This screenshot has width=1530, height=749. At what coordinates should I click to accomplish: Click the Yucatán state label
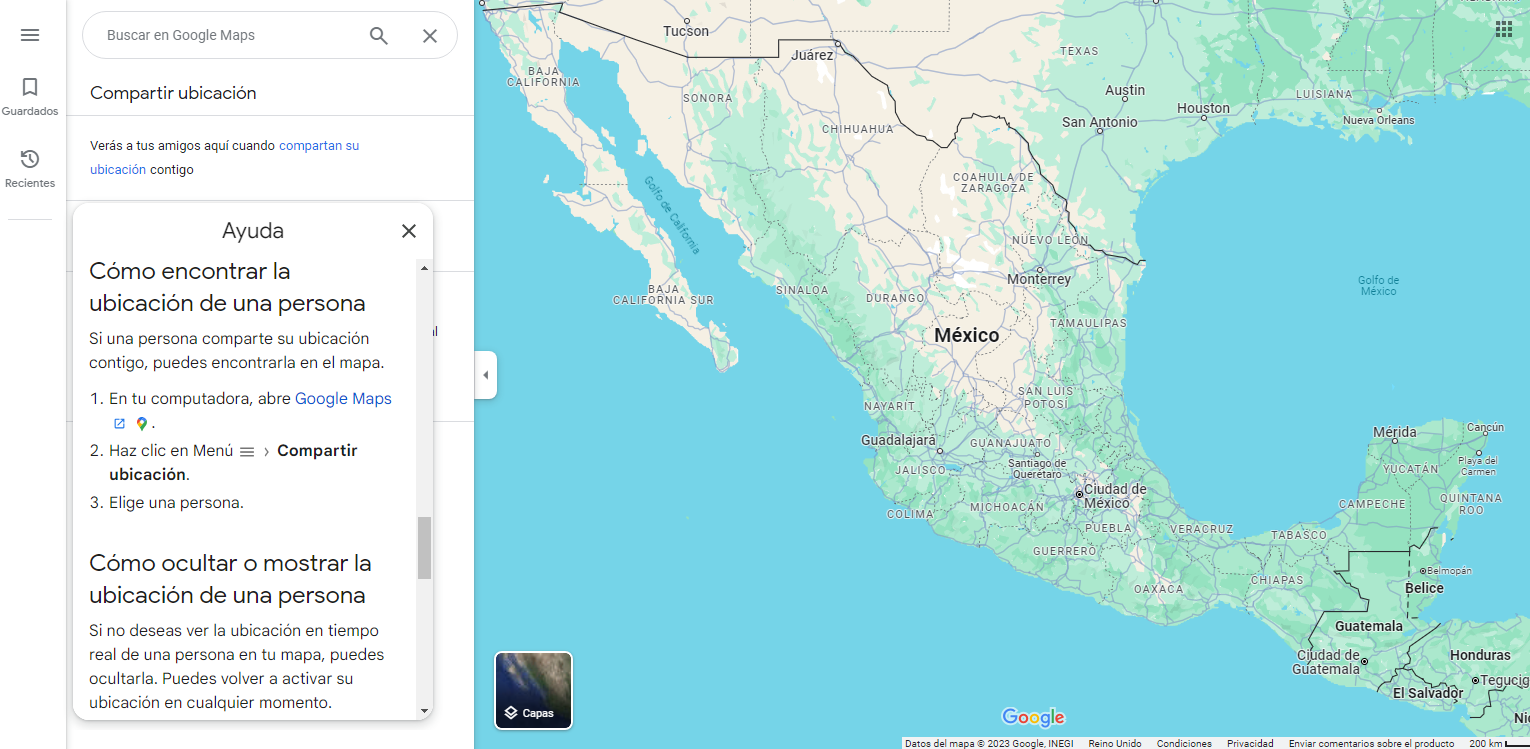point(1410,469)
